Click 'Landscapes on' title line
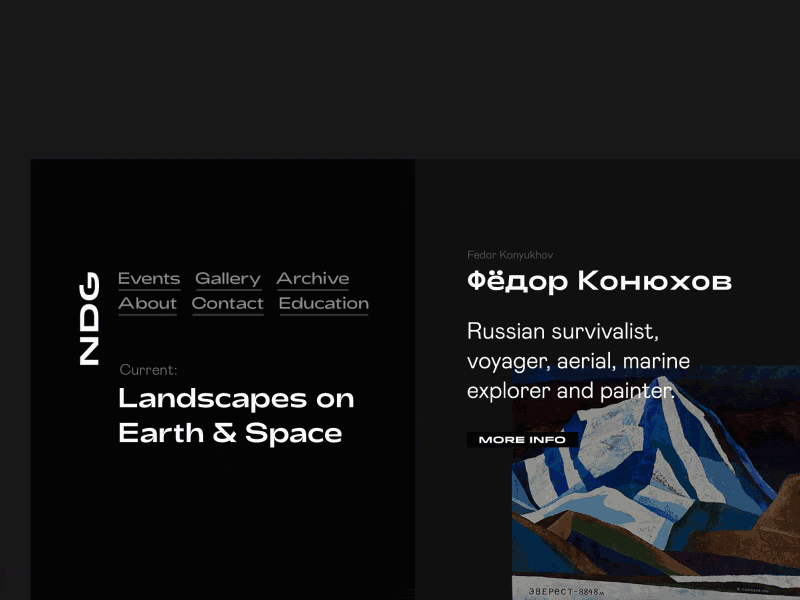 click(x=236, y=398)
